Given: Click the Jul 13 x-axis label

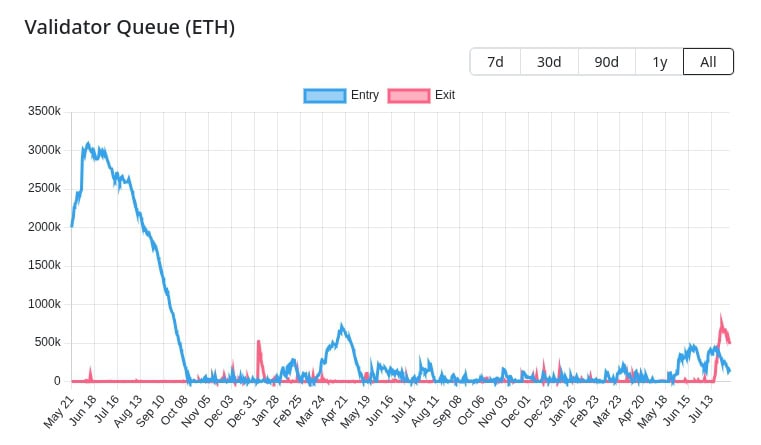Looking at the screenshot, I should pos(700,409).
